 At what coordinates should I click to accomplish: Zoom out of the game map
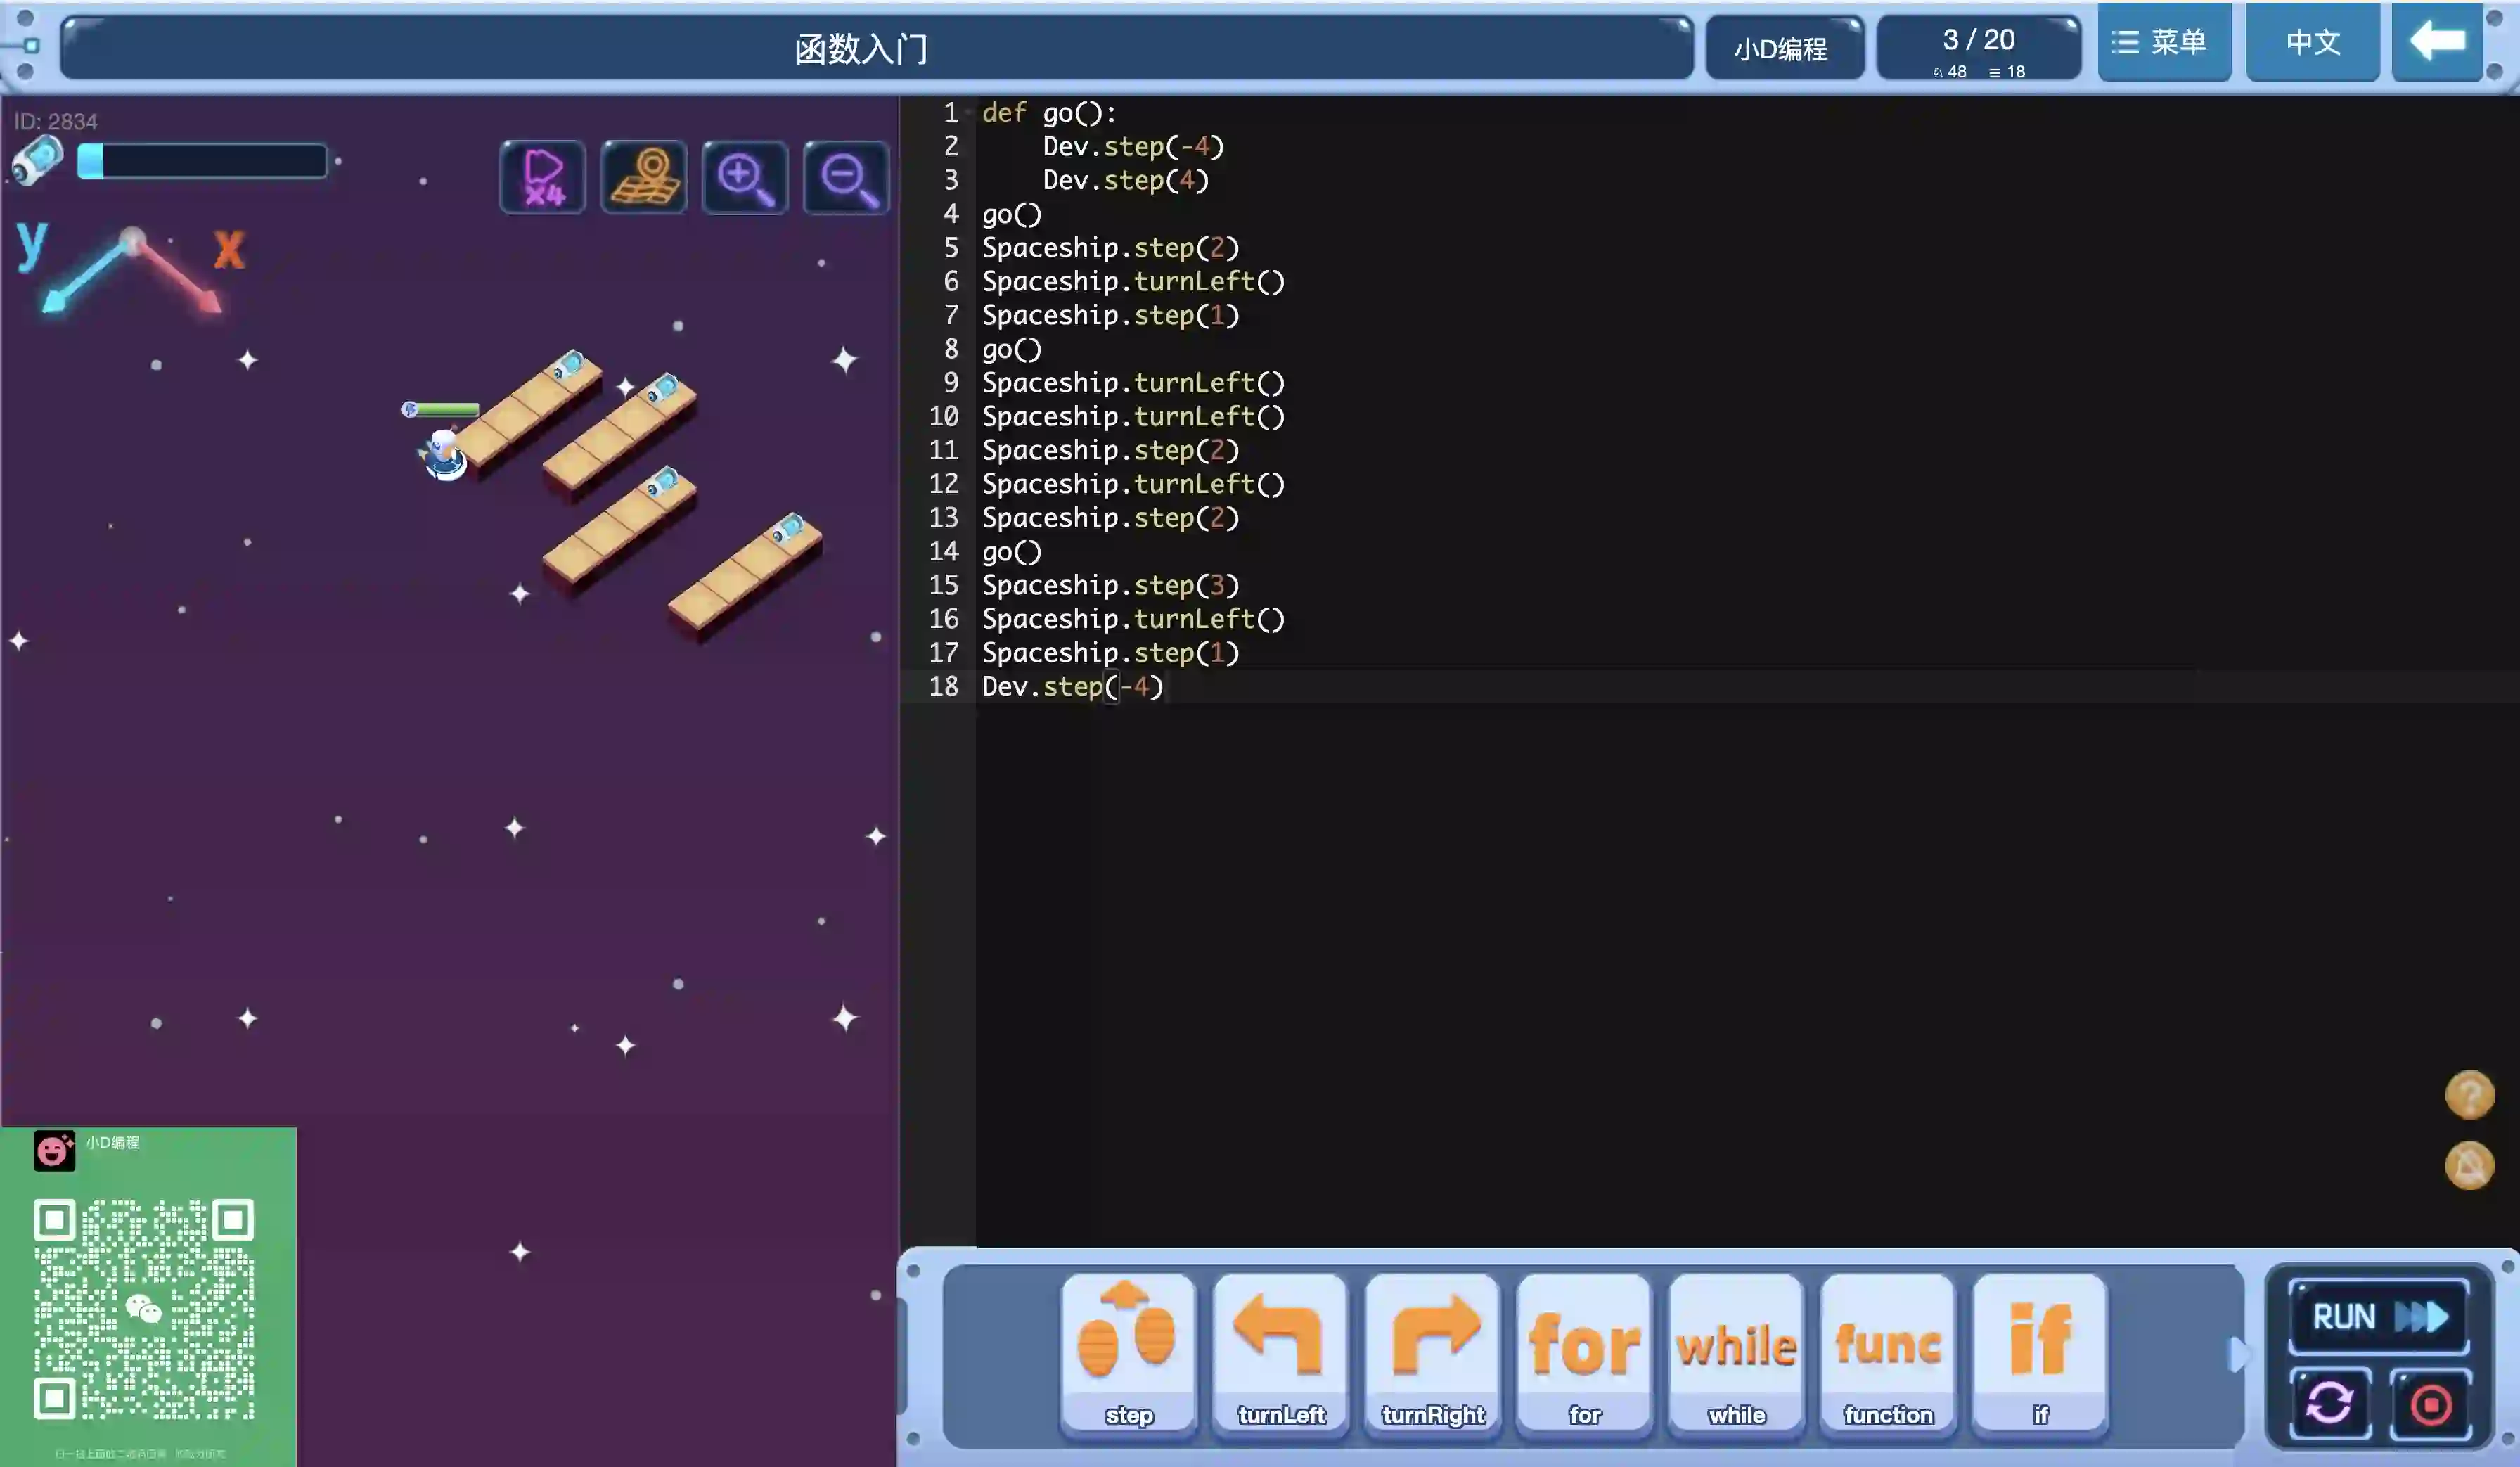pyautogui.click(x=846, y=178)
